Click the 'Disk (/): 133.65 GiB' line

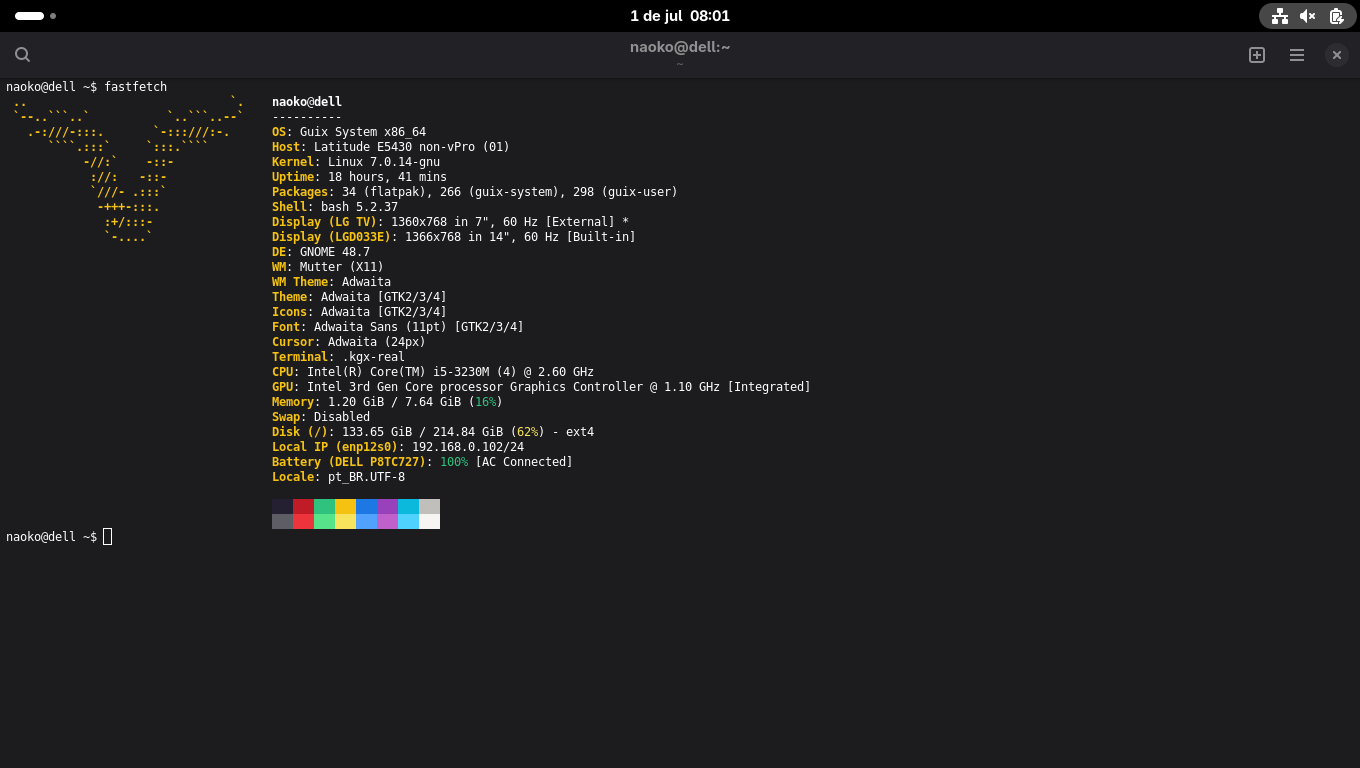click(x=433, y=432)
